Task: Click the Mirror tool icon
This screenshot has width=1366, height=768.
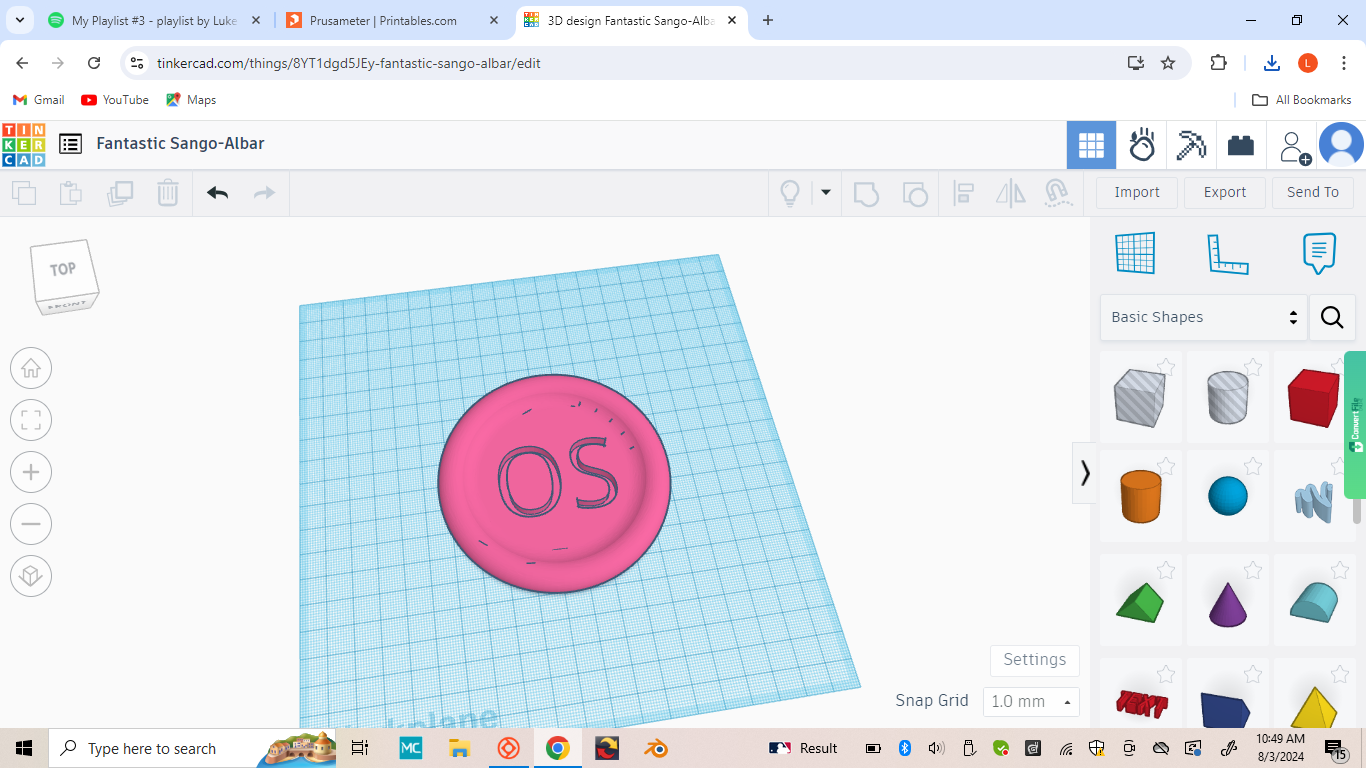Action: pos(1011,193)
